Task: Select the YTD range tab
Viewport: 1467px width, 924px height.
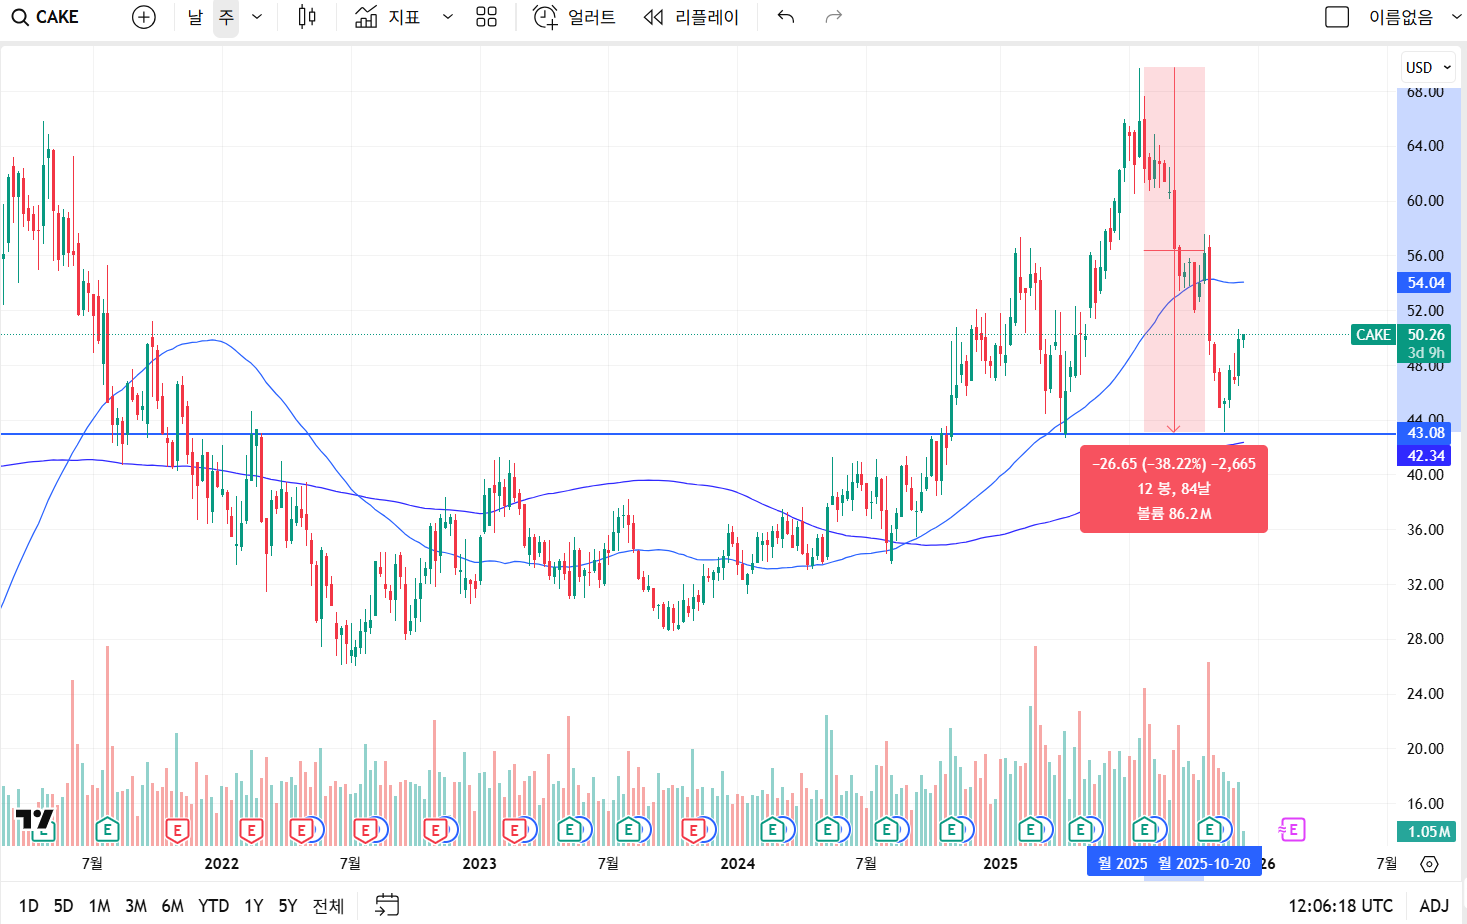Action: 214,905
